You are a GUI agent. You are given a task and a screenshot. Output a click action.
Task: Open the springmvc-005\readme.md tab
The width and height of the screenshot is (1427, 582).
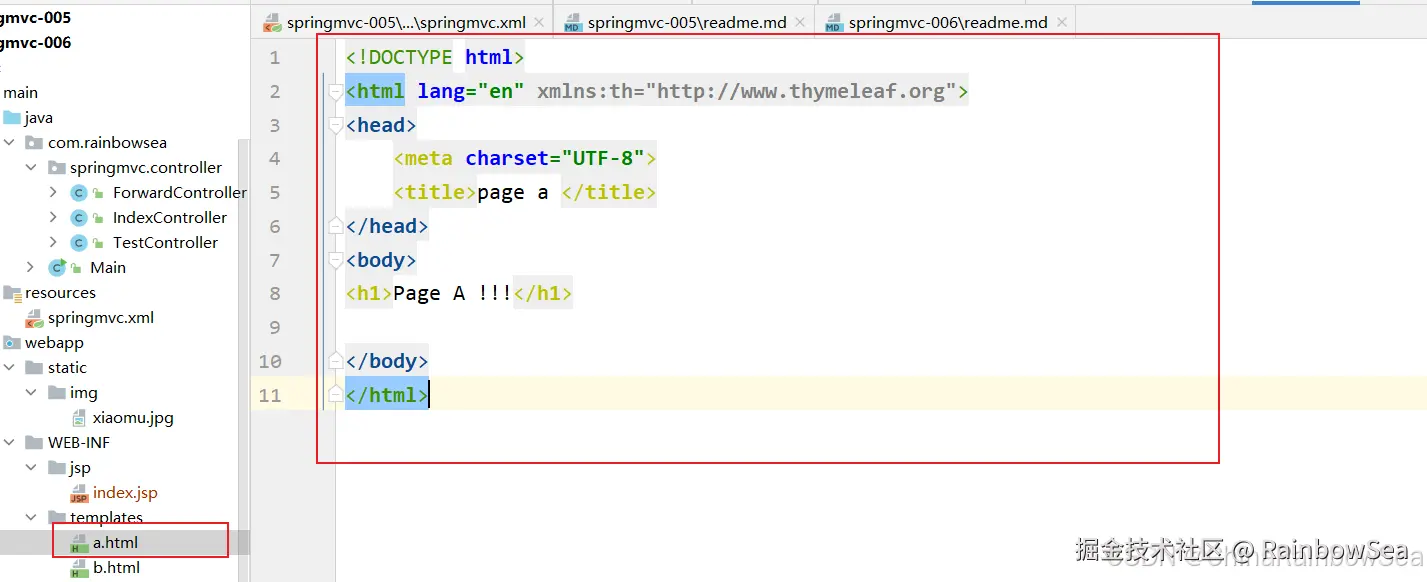coord(687,22)
